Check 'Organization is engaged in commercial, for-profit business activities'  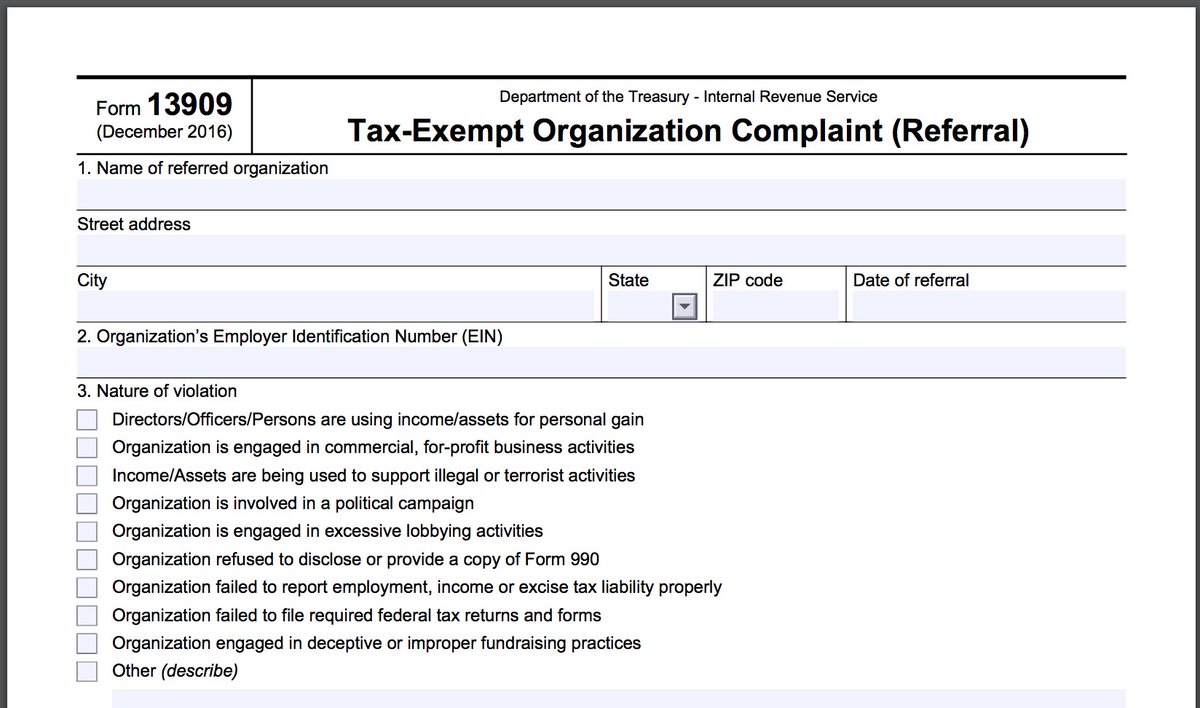(86, 447)
